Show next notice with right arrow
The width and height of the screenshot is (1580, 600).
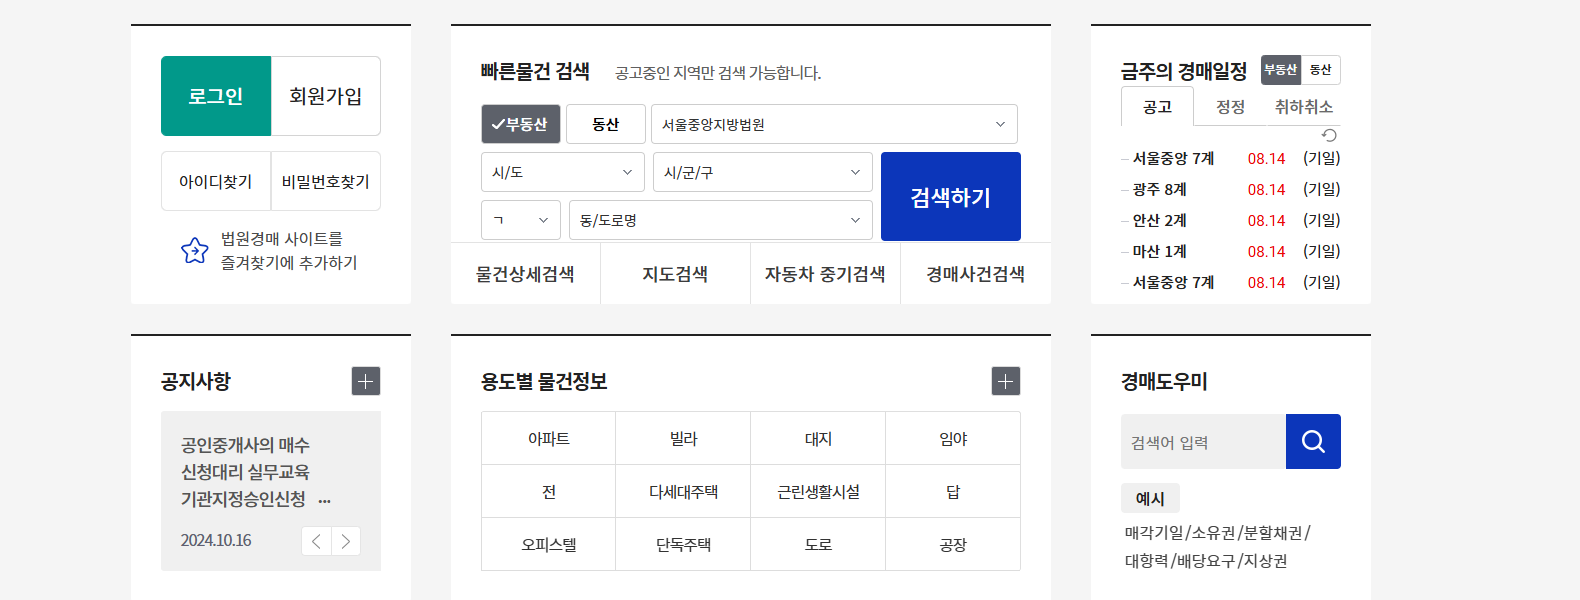pyautogui.click(x=346, y=541)
